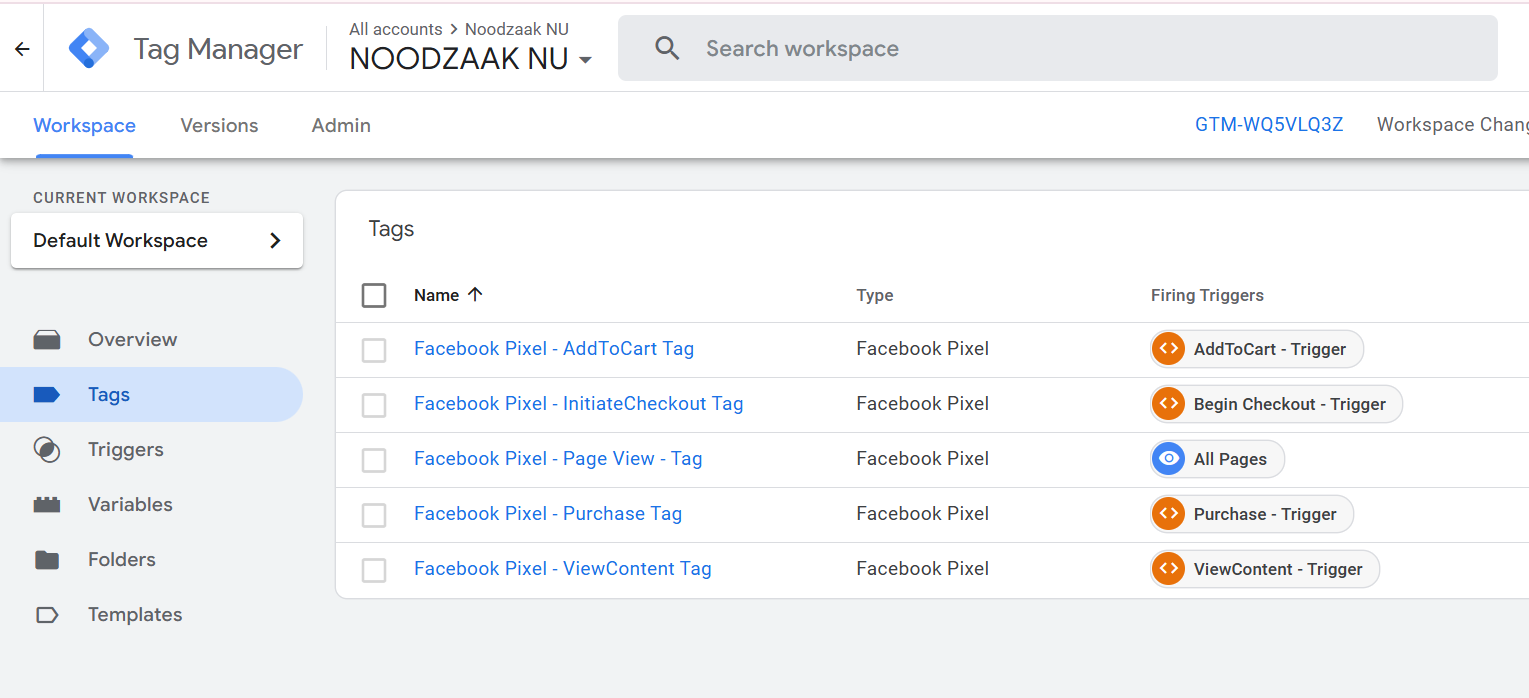Switch to the Versions tab
Viewport: 1529px width, 698px height.
coord(219,125)
